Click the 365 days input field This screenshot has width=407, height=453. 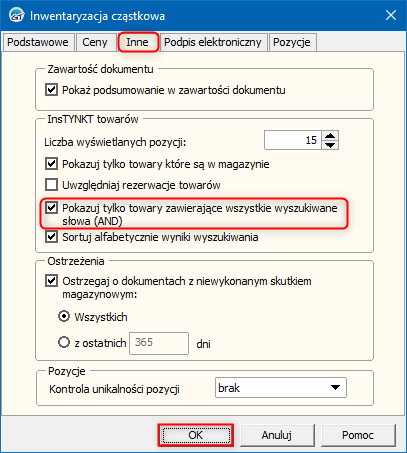point(159,343)
